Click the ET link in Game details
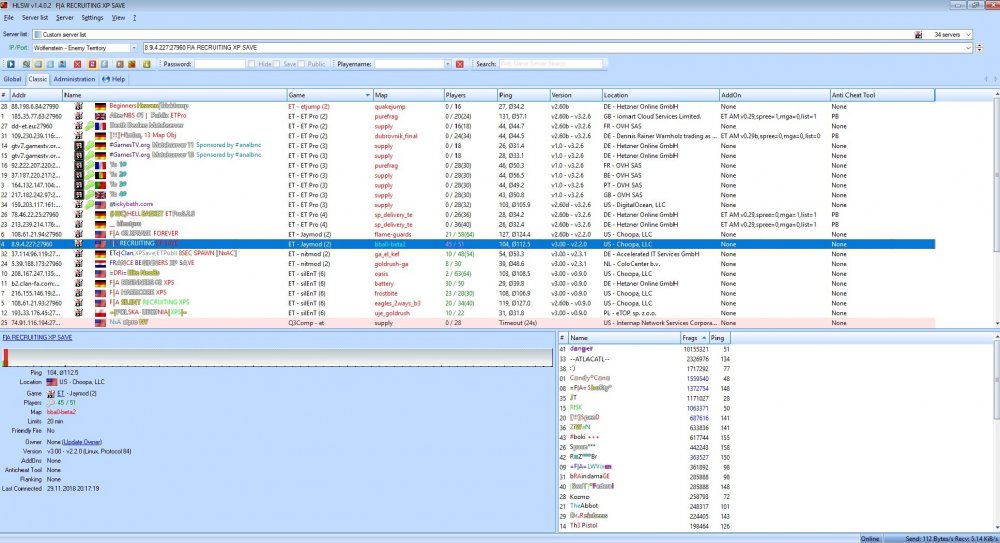 pyautogui.click(x=61, y=394)
